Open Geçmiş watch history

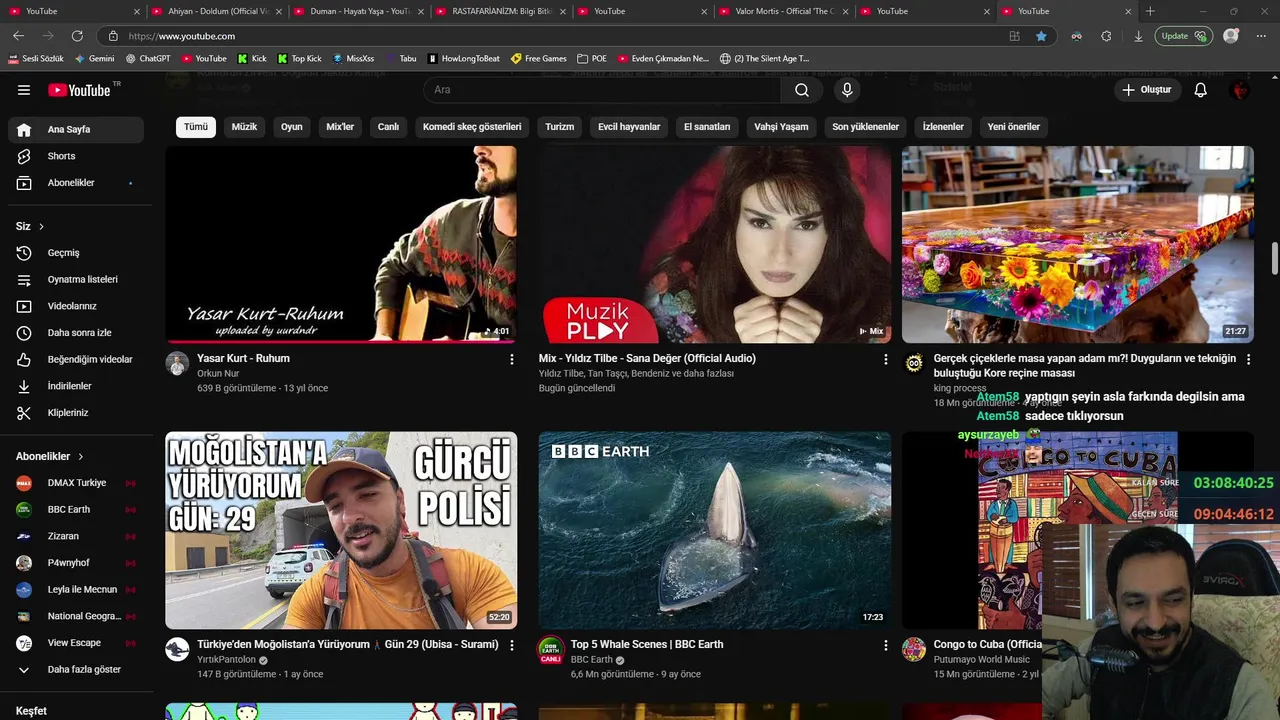[76, 253]
